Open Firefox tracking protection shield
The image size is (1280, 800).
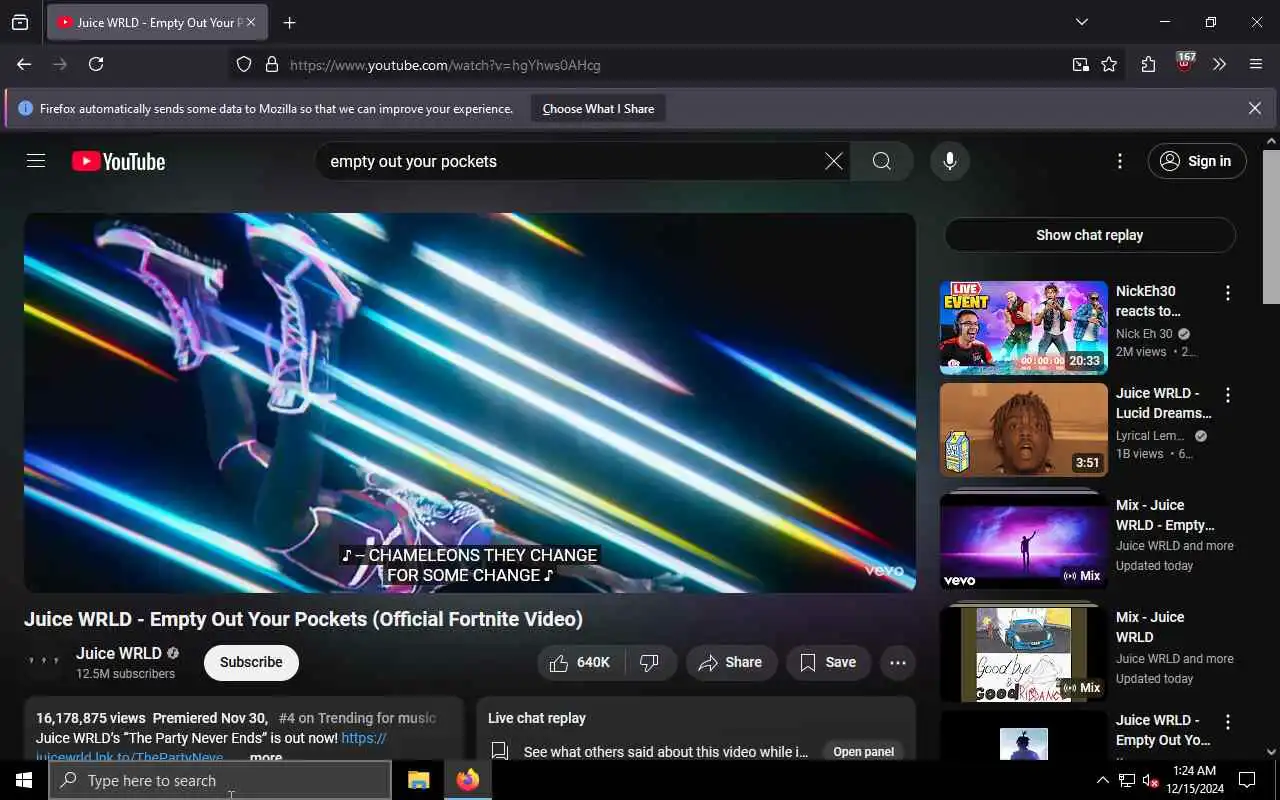244,65
